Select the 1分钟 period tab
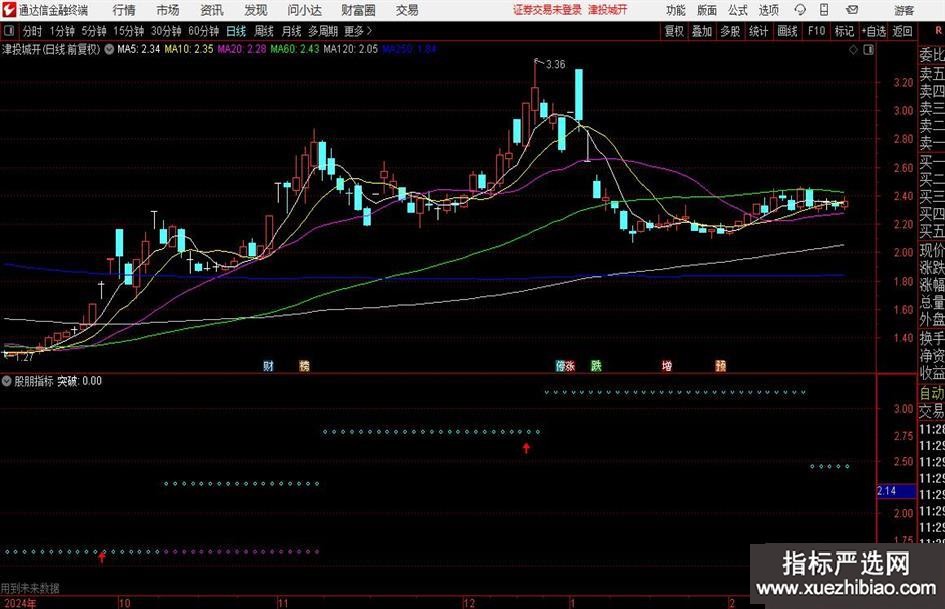The height and width of the screenshot is (609, 945). pyautogui.click(x=62, y=31)
